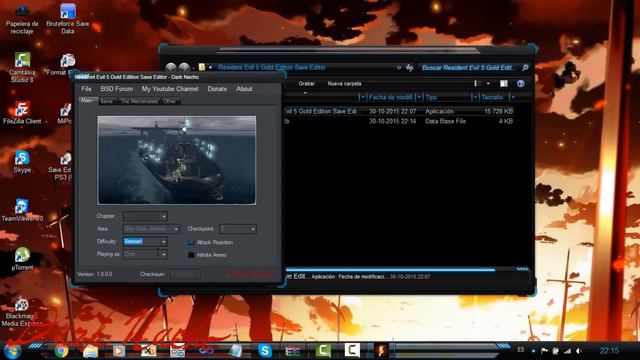
Task: Click the Grabar button in Explorer
Action: (307, 84)
